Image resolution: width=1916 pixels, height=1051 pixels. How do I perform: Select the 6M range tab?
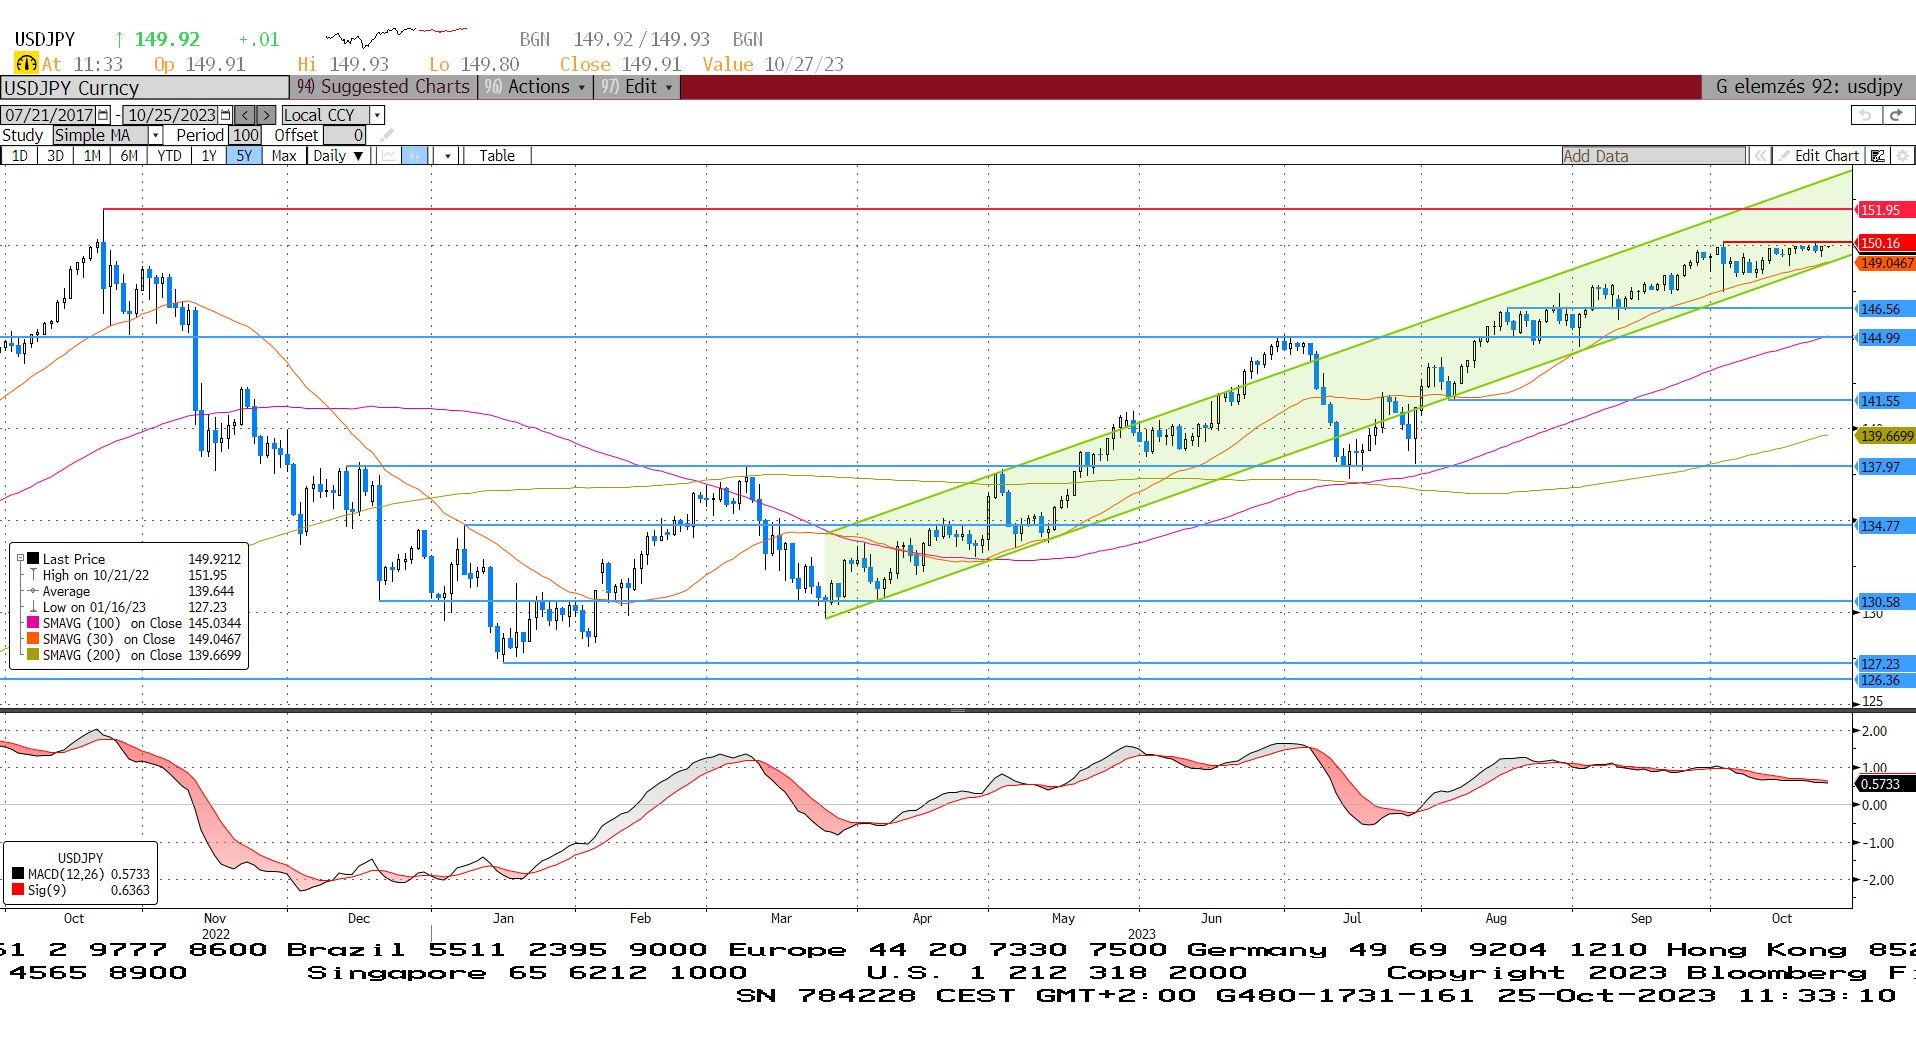tap(129, 156)
